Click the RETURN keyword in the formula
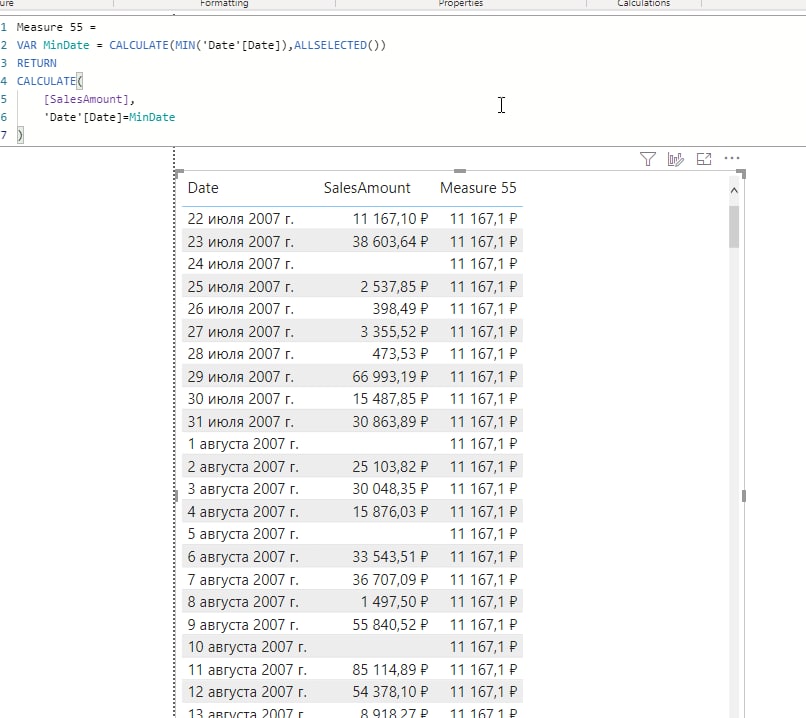This screenshot has width=806, height=718. click(36, 63)
